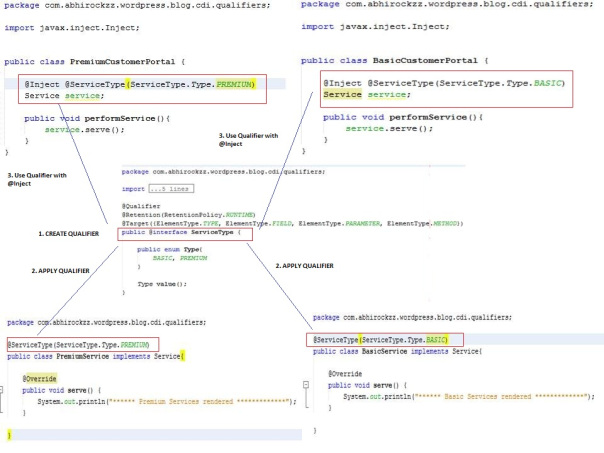Click @Inject annotation in PremiumCustomerPortal class
This screenshot has height=453, width=604.
point(40,84)
